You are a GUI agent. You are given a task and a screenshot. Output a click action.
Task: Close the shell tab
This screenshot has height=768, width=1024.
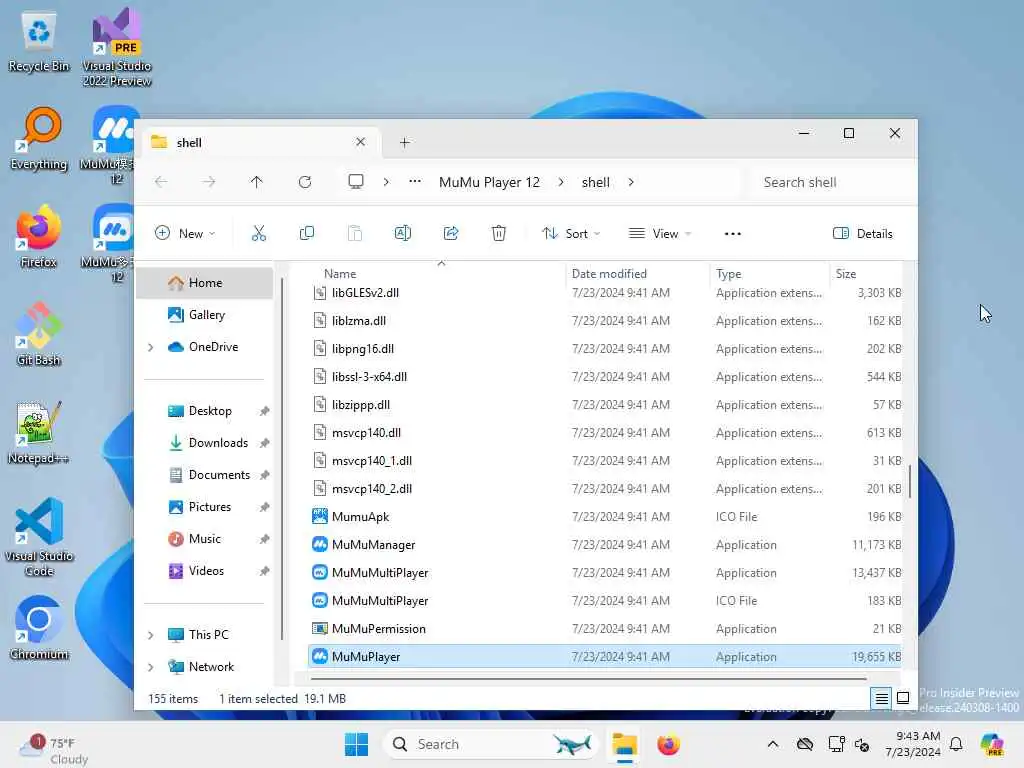(x=360, y=142)
